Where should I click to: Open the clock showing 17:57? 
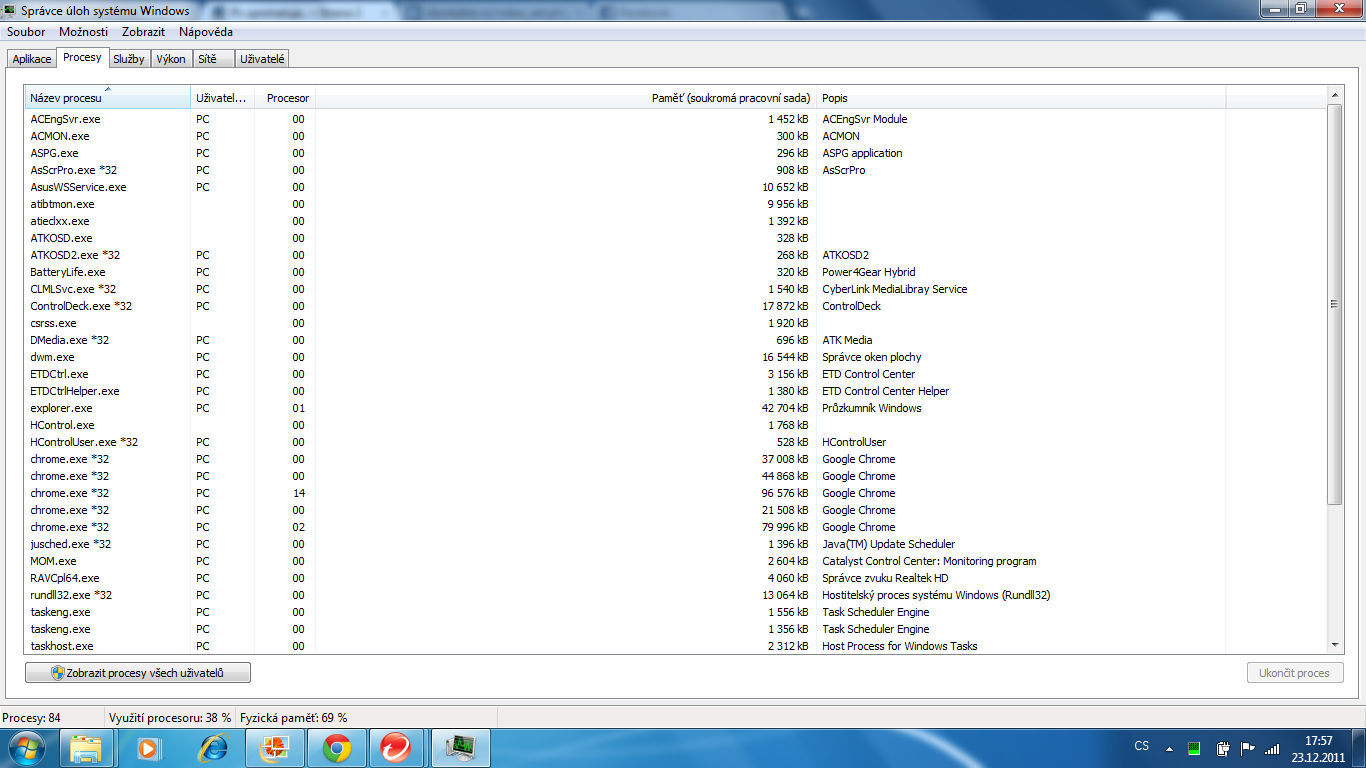[x=1319, y=749]
